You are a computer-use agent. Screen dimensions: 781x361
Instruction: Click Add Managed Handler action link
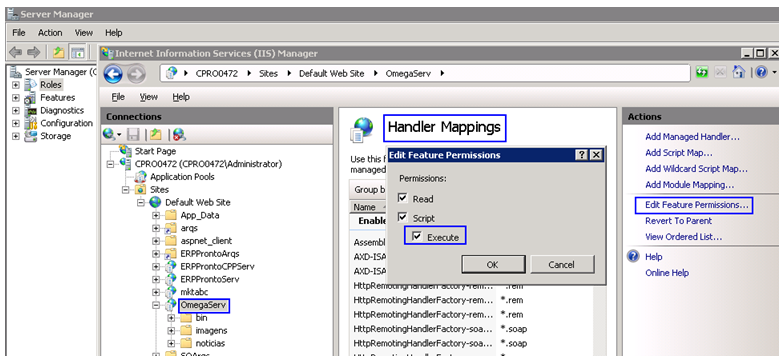click(x=692, y=136)
